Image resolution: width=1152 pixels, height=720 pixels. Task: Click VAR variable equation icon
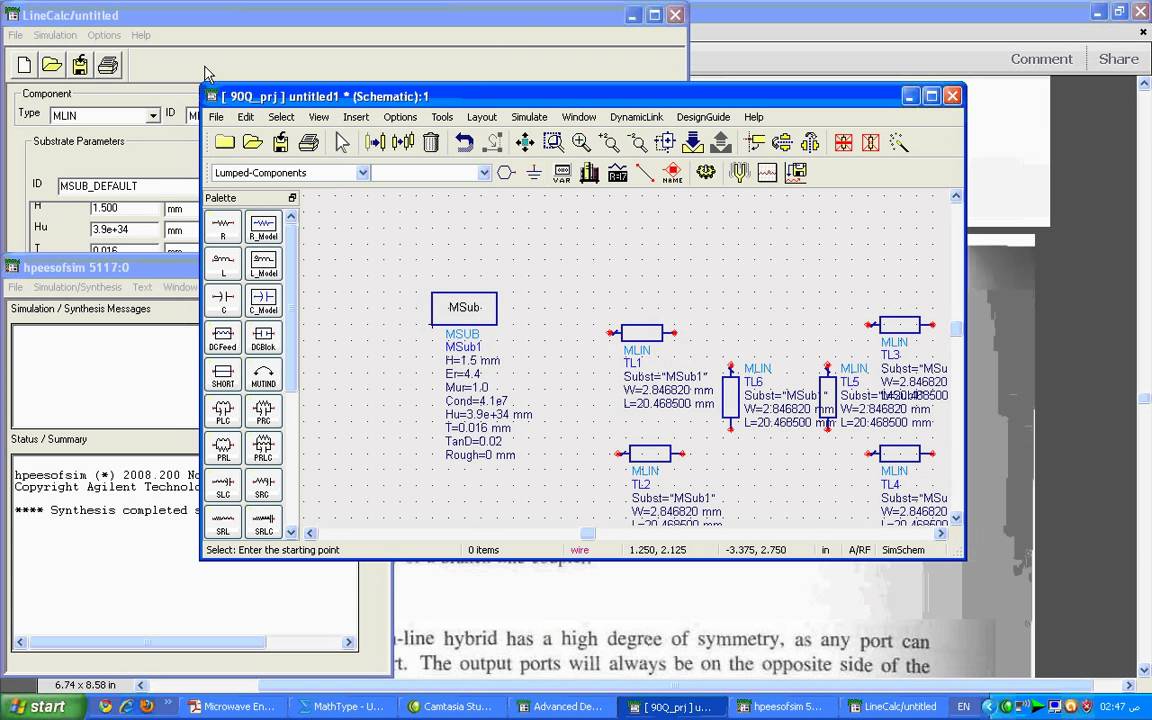562,173
